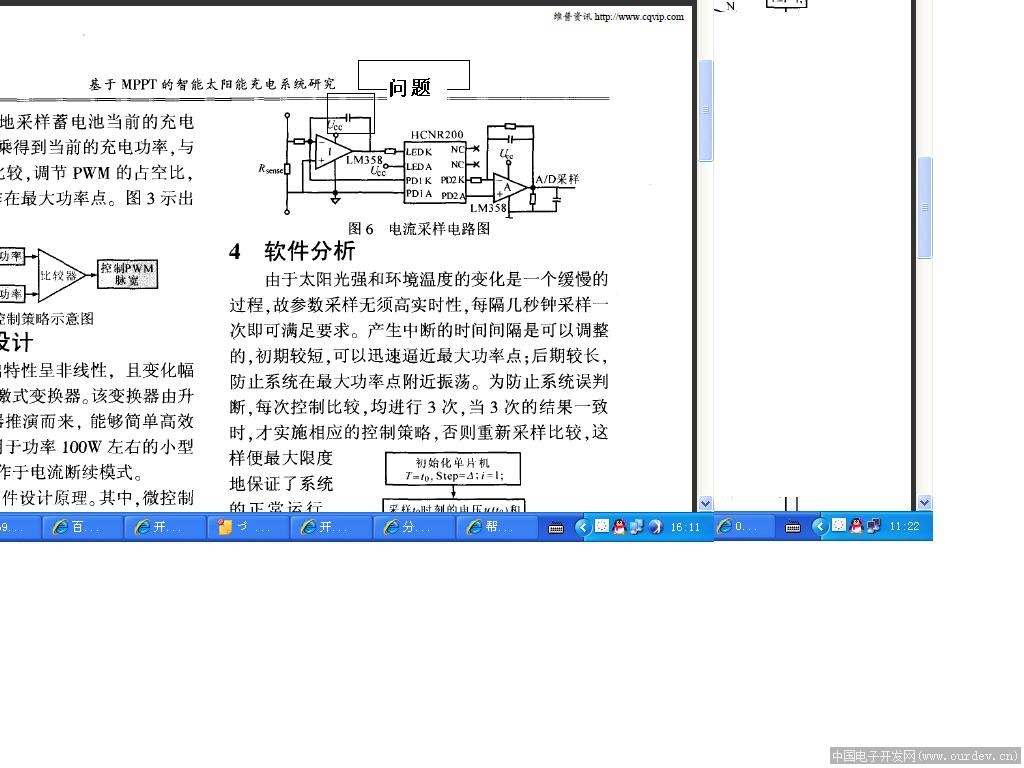The height and width of the screenshot is (768, 1024).
Task: Click the network computers tray icon near 16:11
Action: point(636,526)
